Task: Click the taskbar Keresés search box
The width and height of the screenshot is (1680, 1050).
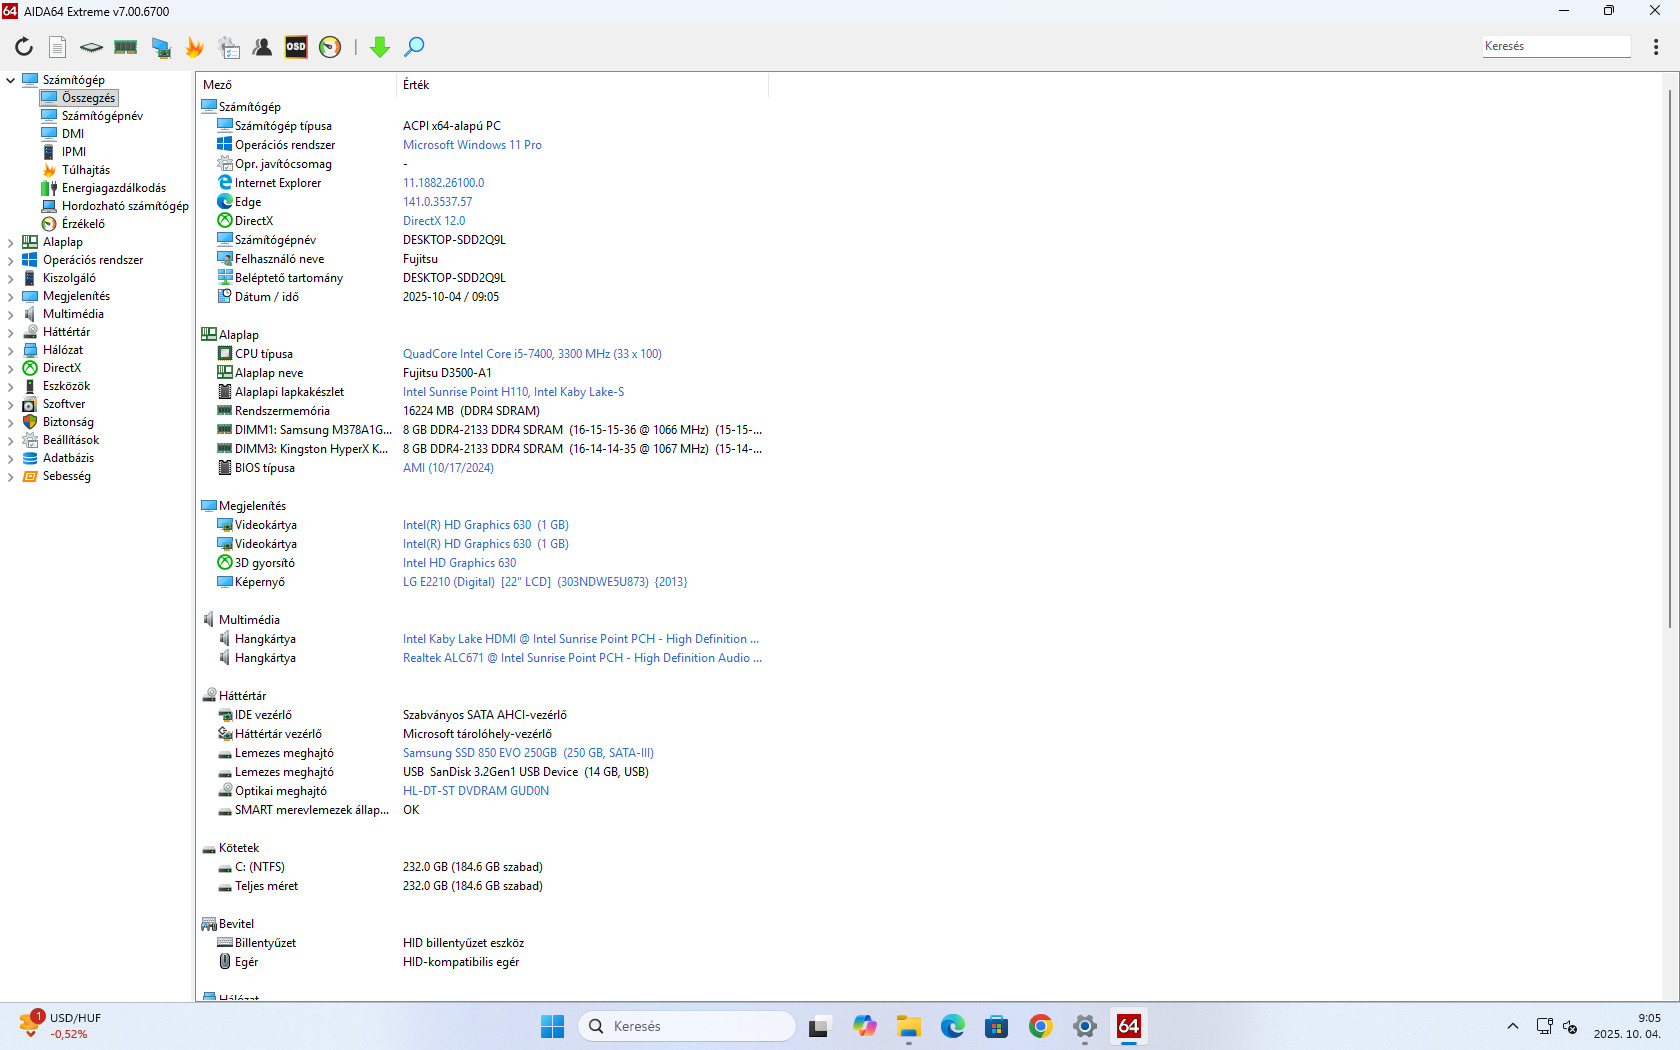Action: [687, 1026]
